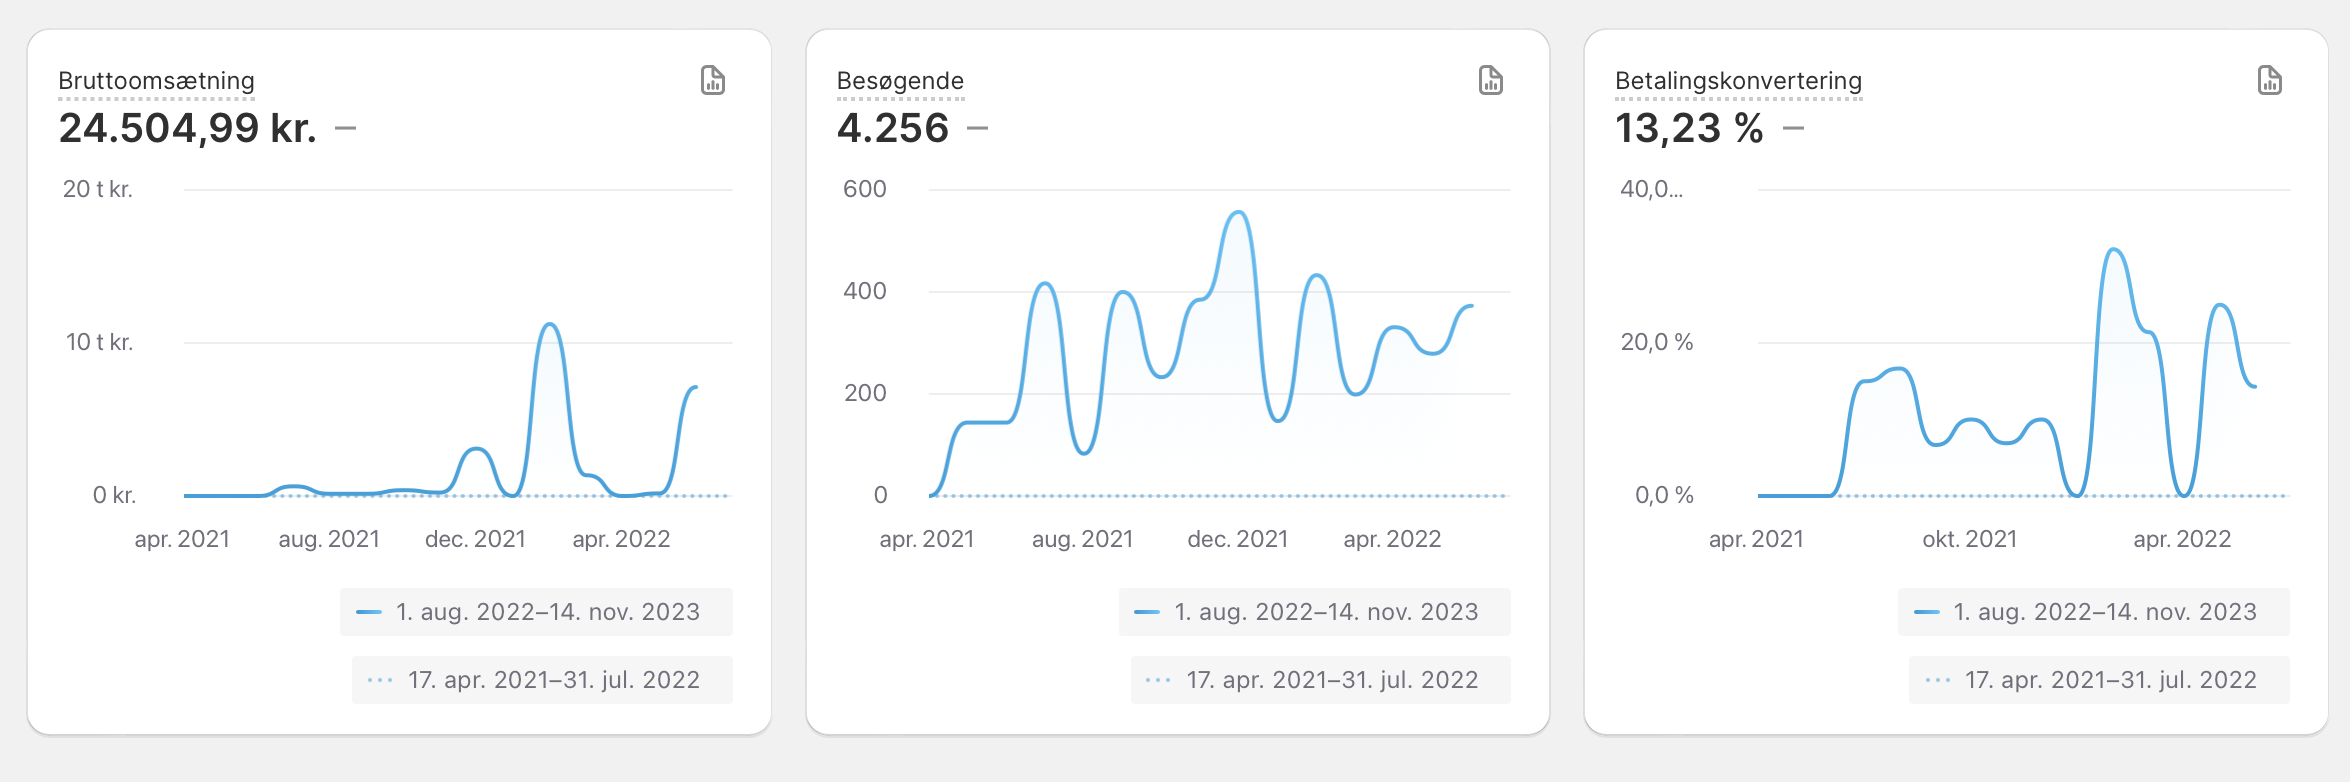Click the okt. 2021 axis label in Betalingskonvertering
Image resolution: width=2350 pixels, height=782 pixels.
point(1969,539)
